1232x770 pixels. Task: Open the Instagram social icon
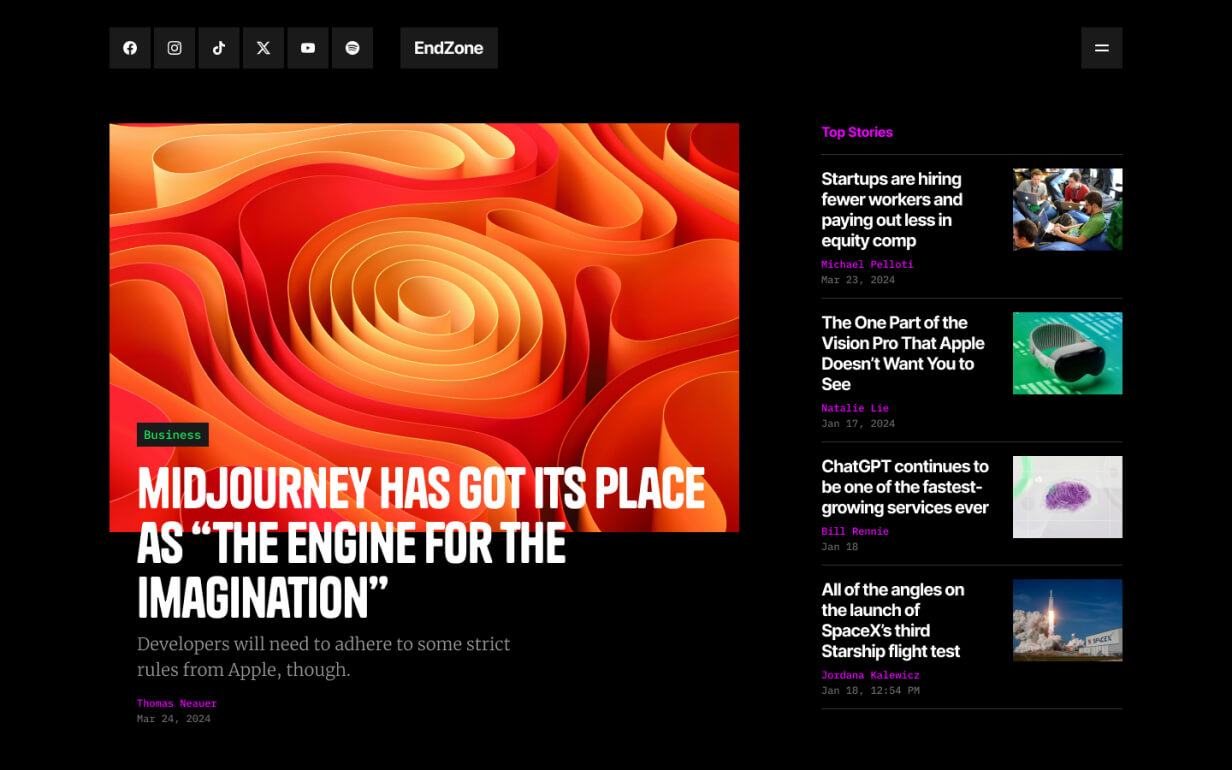click(174, 48)
